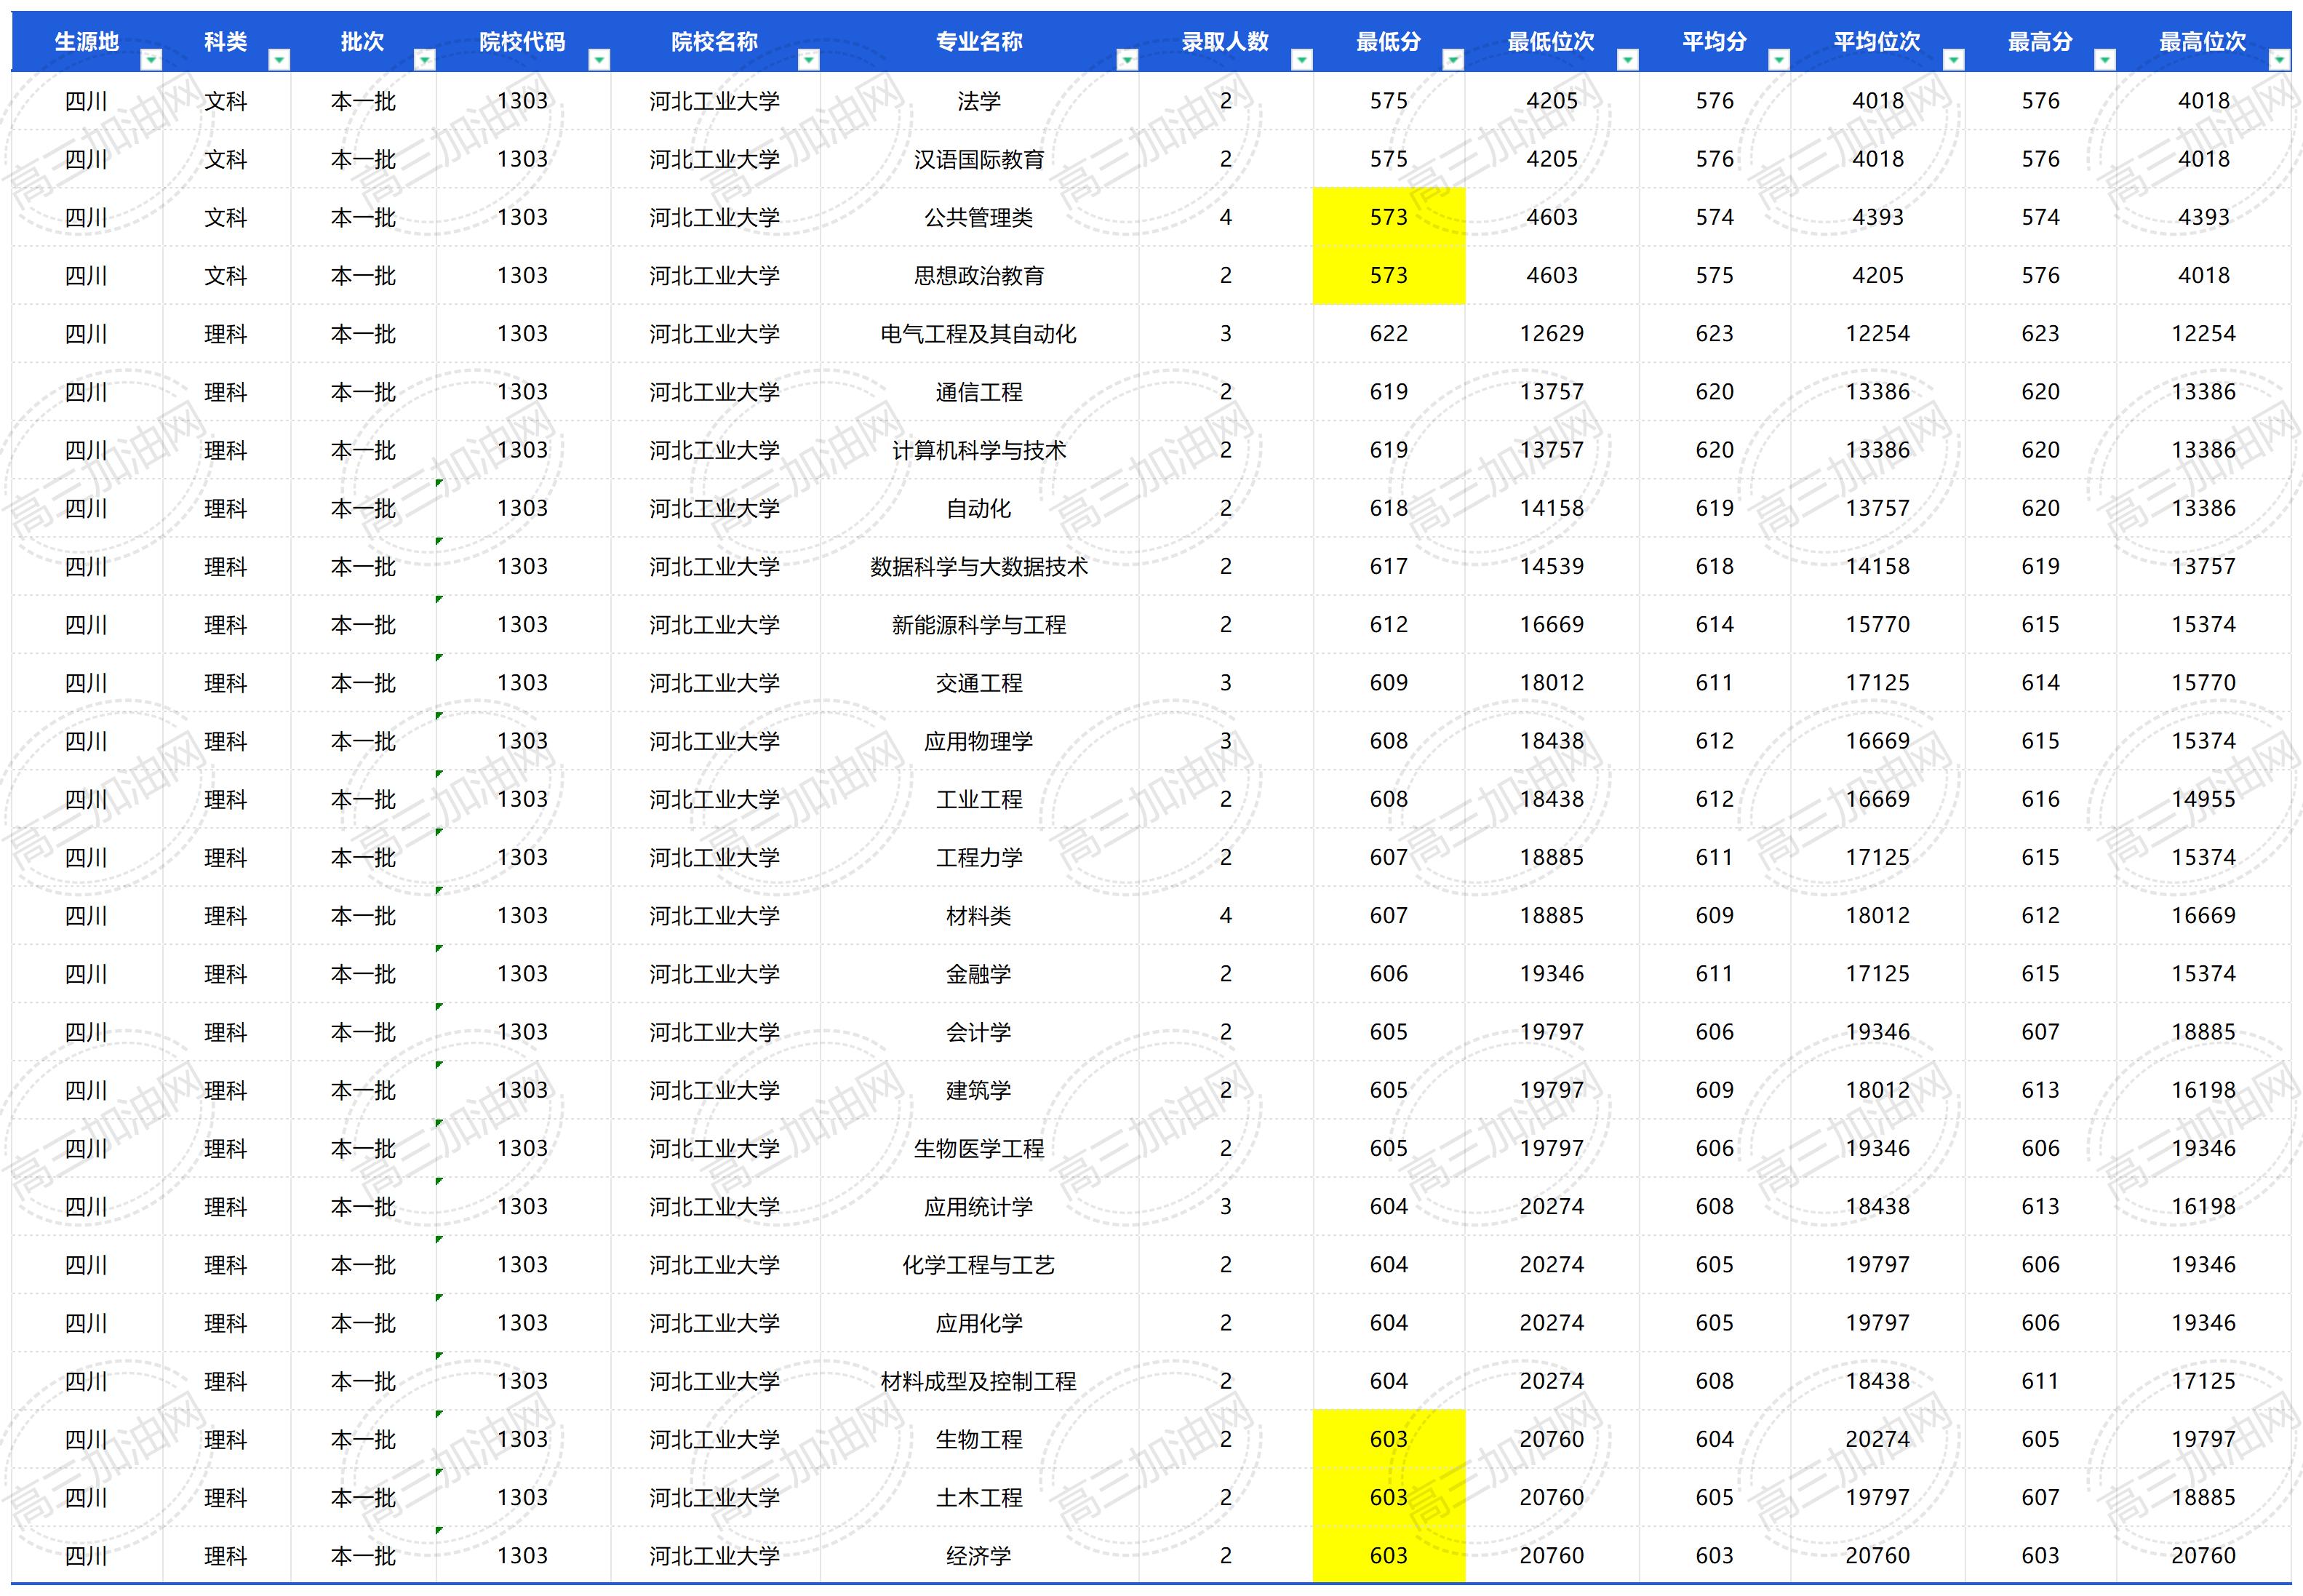Click yellow 573 cell in 公共管理类 row
This screenshot has height=1596, width=2303.
pos(1389,217)
